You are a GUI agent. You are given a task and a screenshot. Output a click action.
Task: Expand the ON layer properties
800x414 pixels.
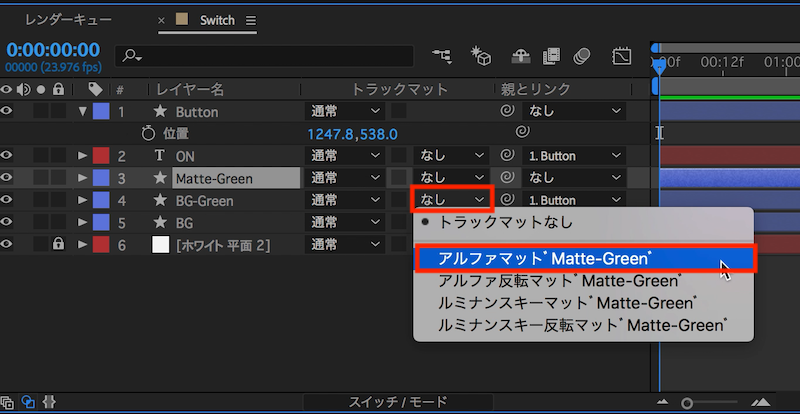(83, 155)
